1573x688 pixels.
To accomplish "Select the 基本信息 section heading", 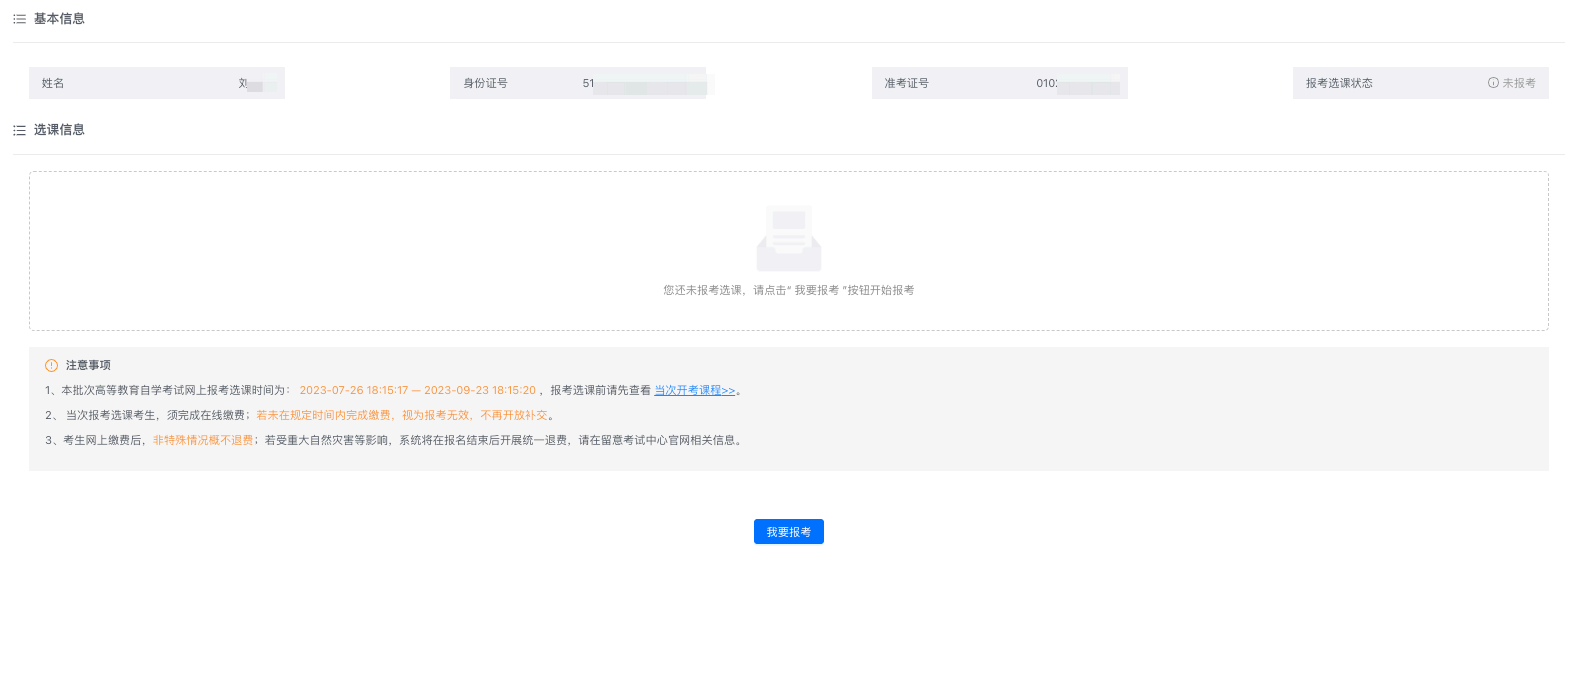I will [x=59, y=19].
